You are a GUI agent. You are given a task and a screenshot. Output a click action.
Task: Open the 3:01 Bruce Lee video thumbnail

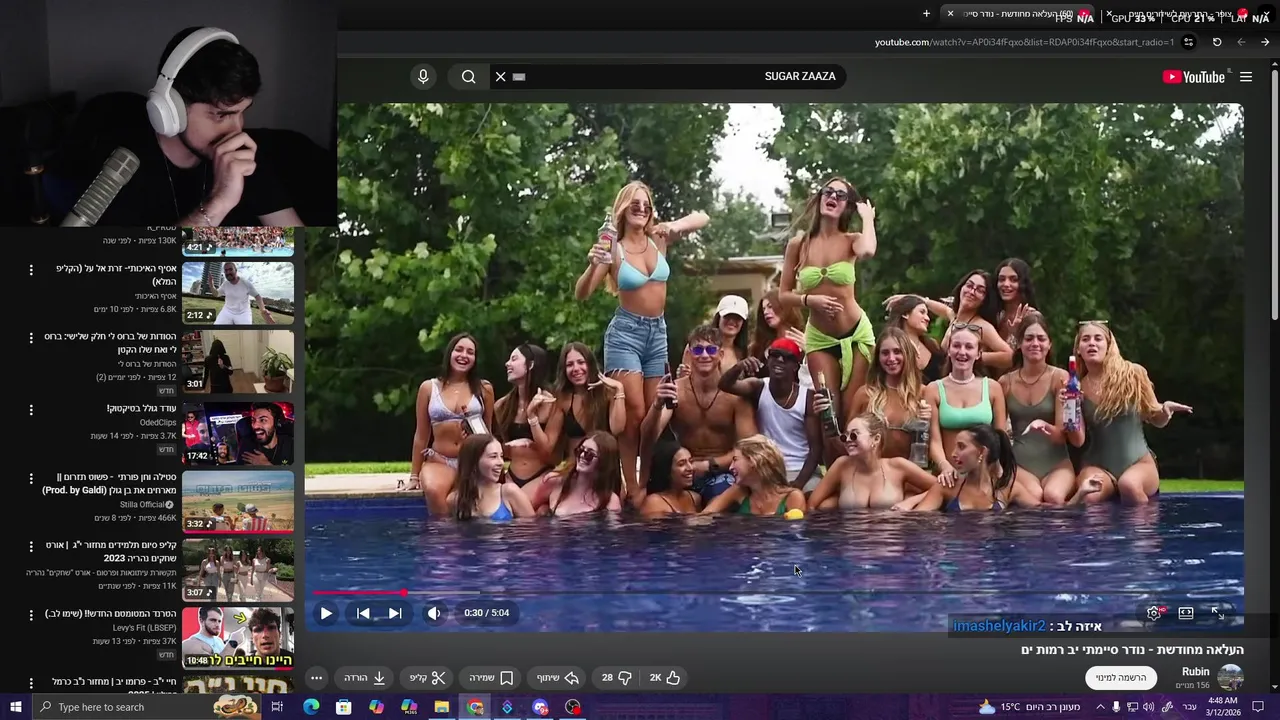point(238,362)
